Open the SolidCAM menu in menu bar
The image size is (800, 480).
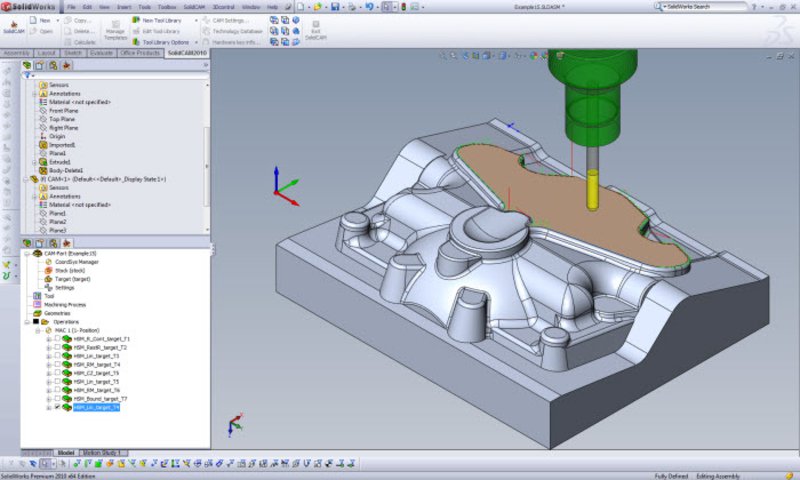(x=194, y=7)
